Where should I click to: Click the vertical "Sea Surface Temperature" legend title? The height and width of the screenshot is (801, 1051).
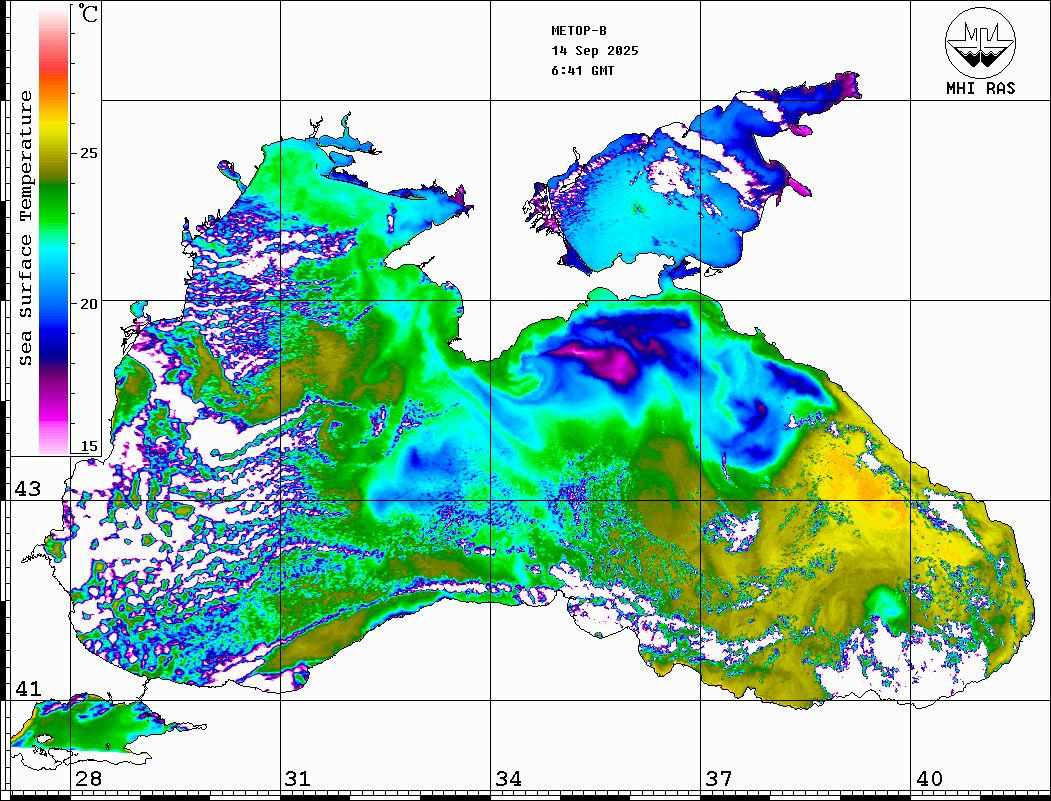(27, 228)
